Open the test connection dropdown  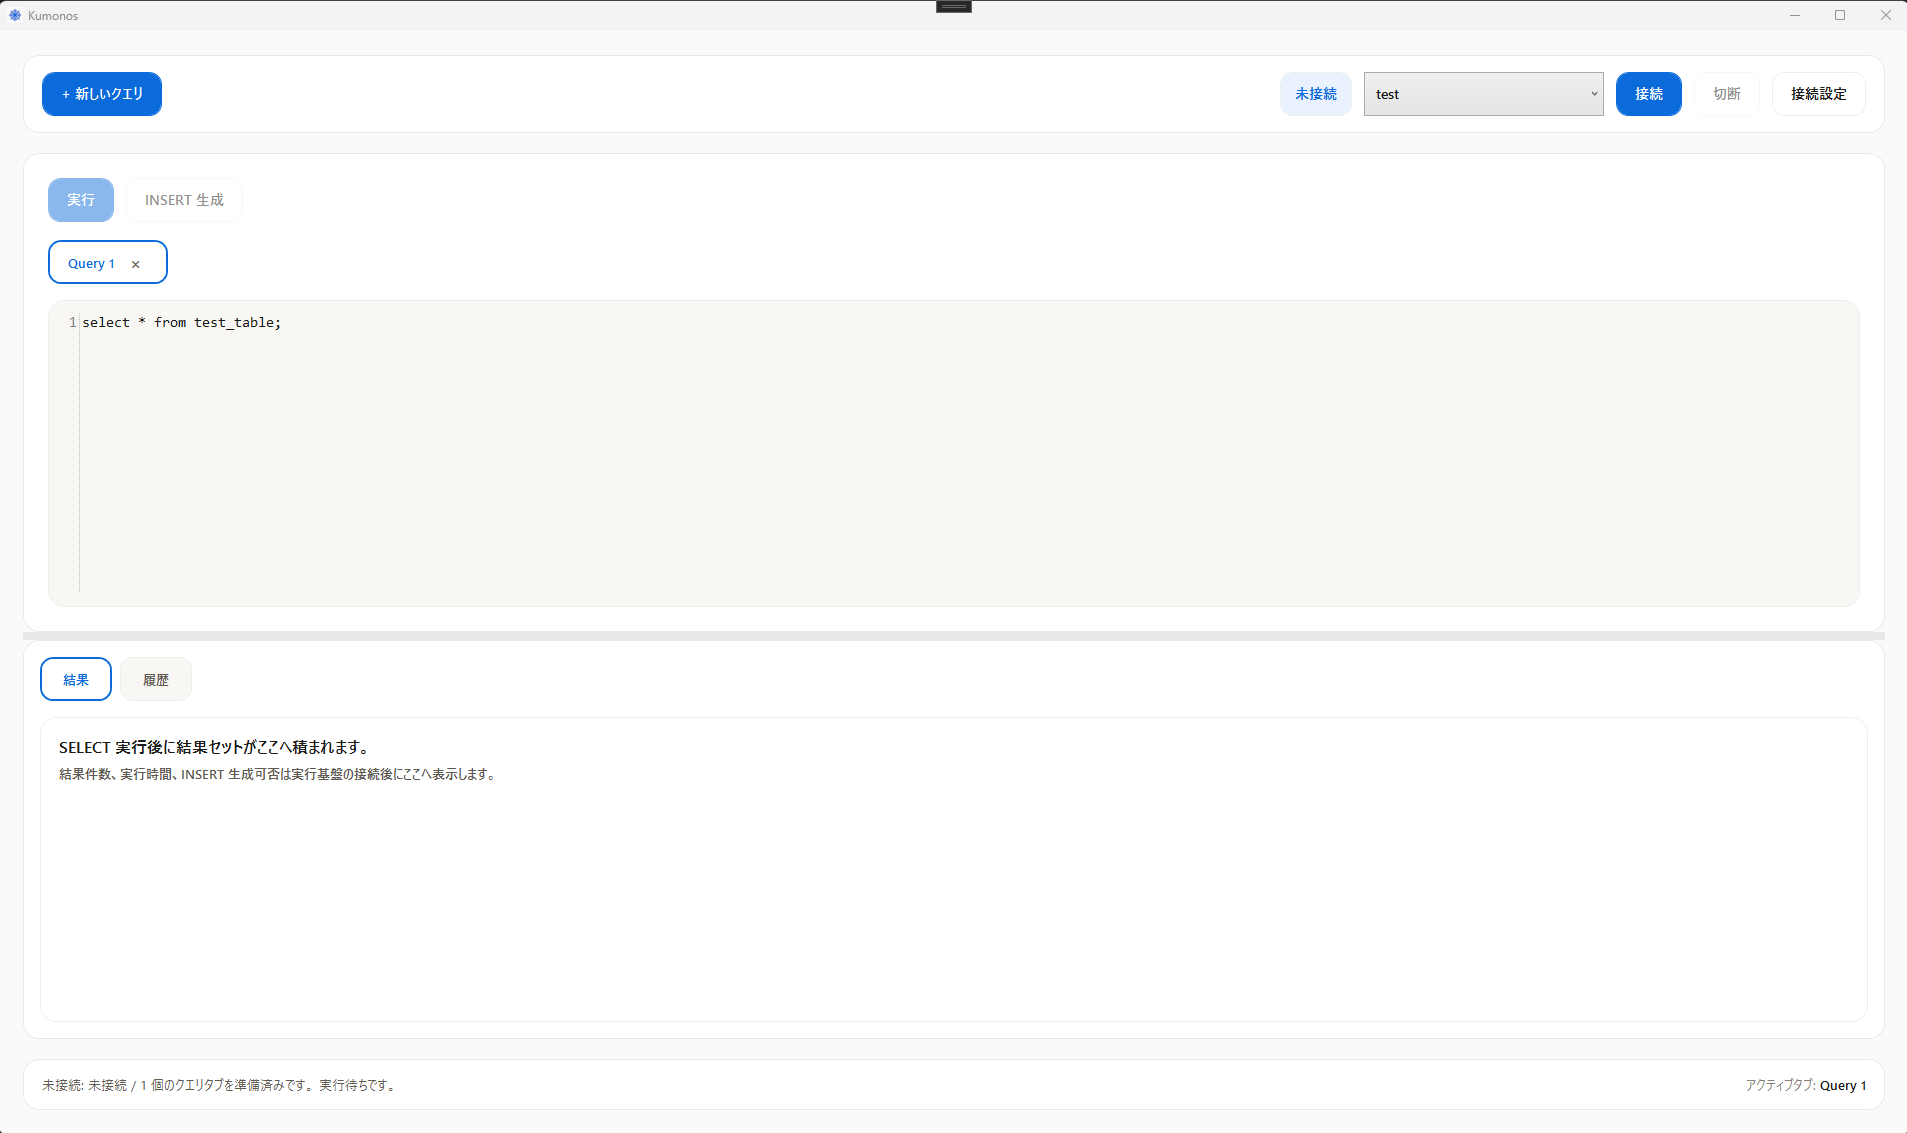pyautogui.click(x=1482, y=94)
